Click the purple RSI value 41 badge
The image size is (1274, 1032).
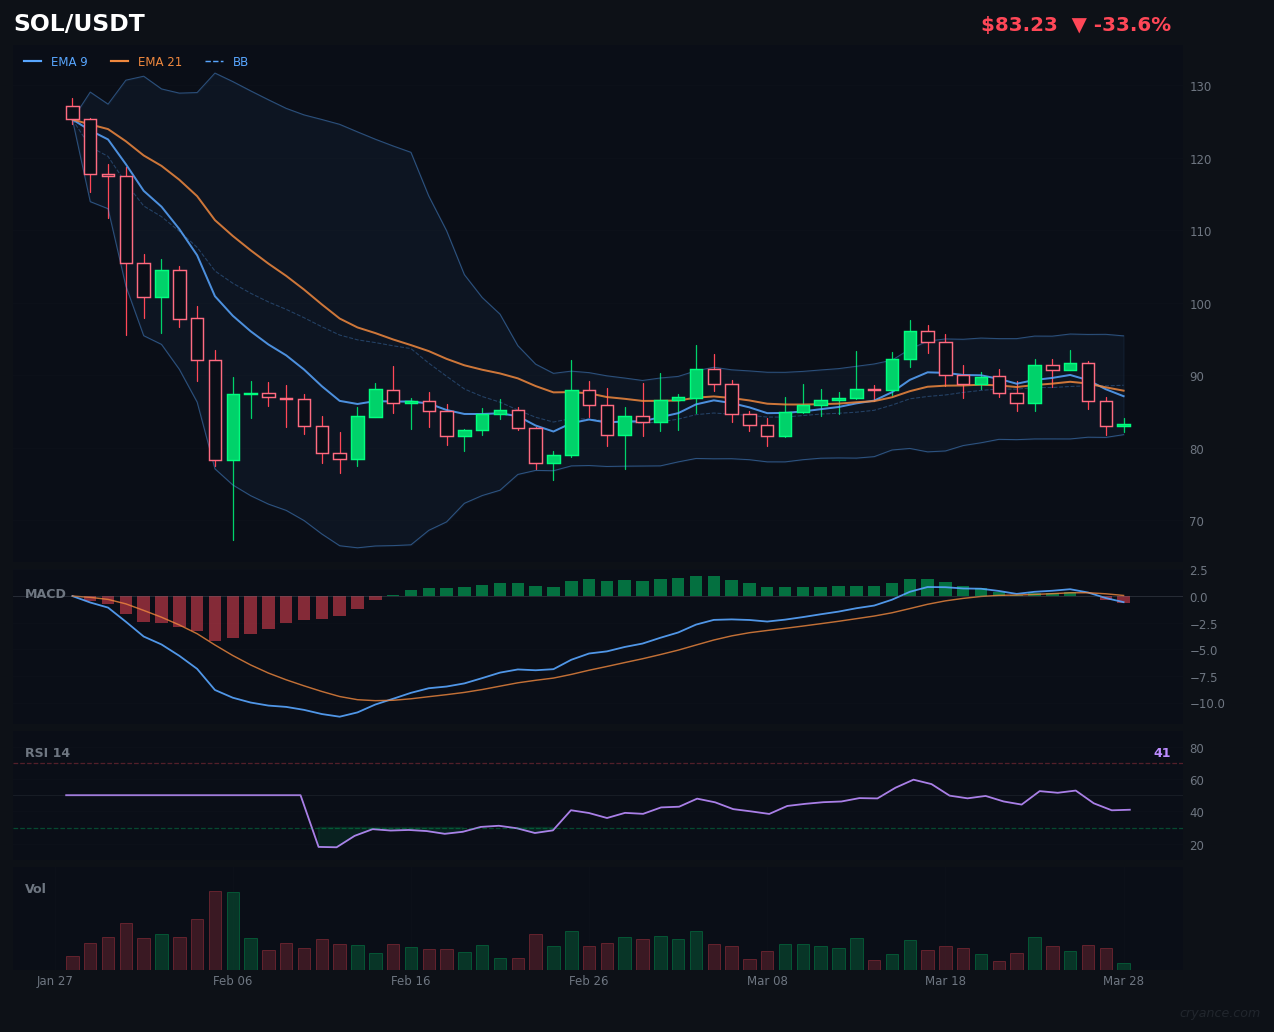tap(1161, 753)
